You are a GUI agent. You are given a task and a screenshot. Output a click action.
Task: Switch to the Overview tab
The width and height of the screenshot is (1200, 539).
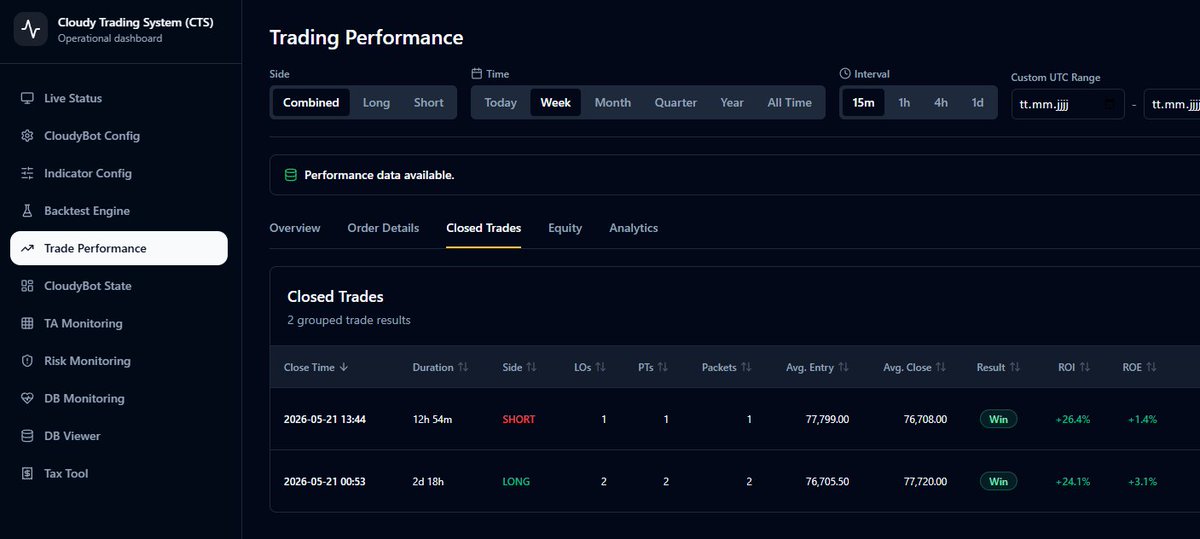[x=295, y=228]
